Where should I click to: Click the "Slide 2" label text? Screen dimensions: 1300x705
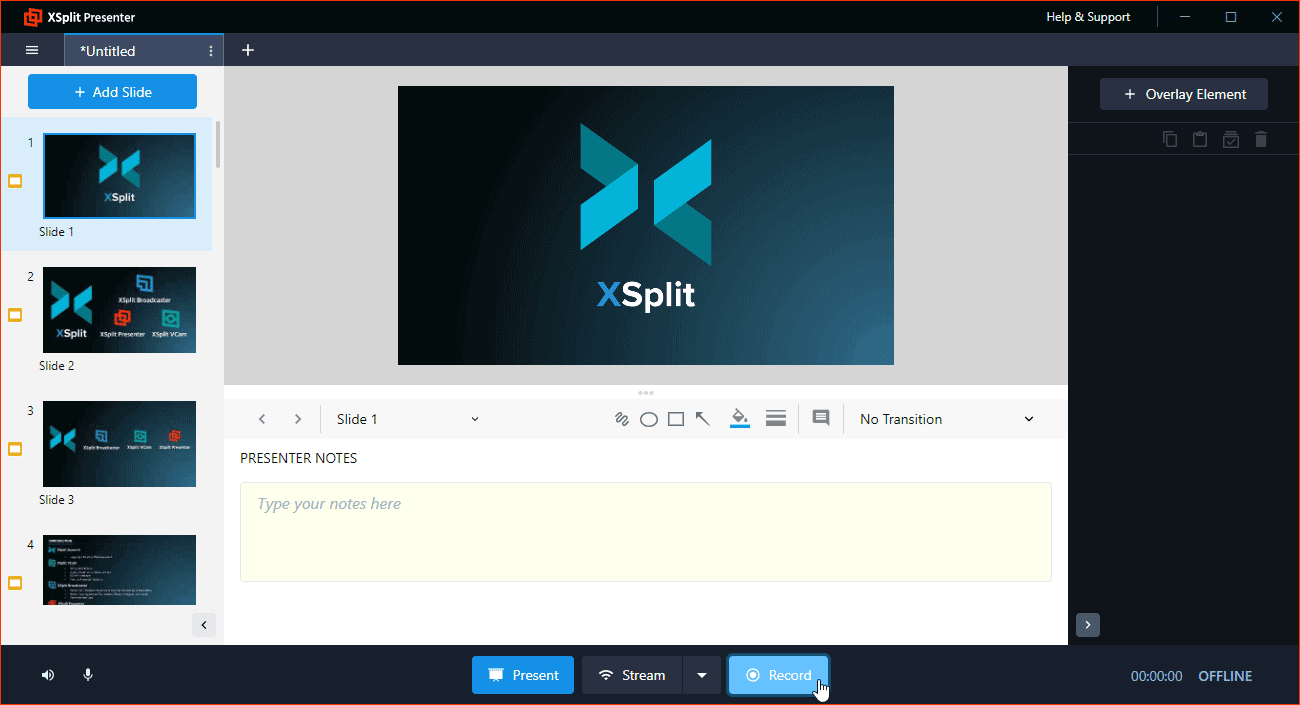tap(57, 366)
